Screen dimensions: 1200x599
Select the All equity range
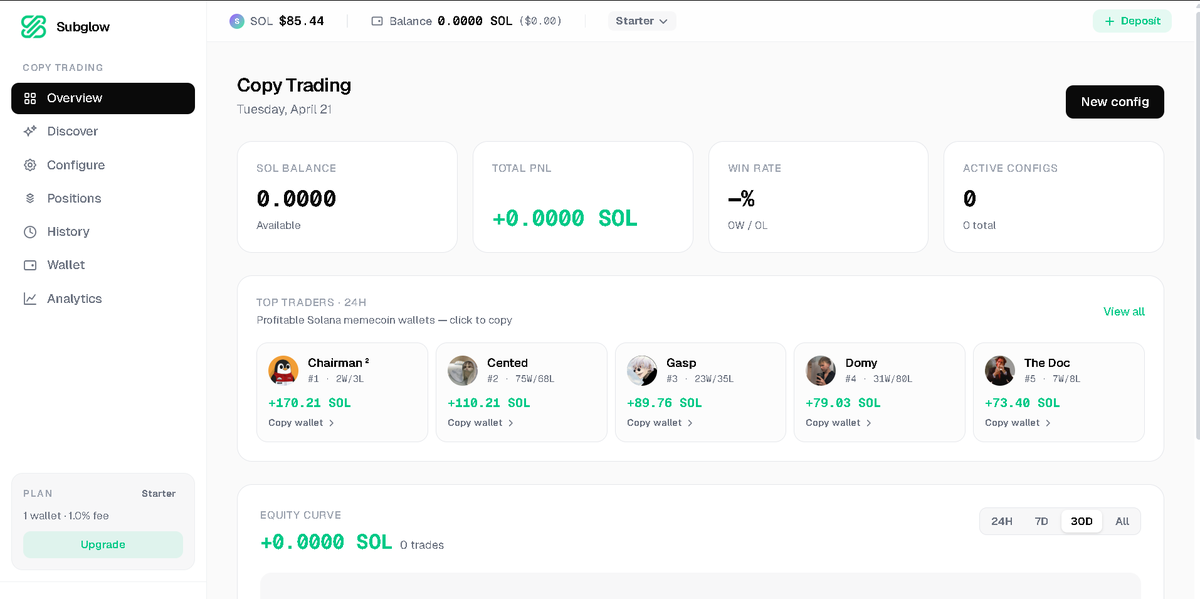click(x=1122, y=521)
